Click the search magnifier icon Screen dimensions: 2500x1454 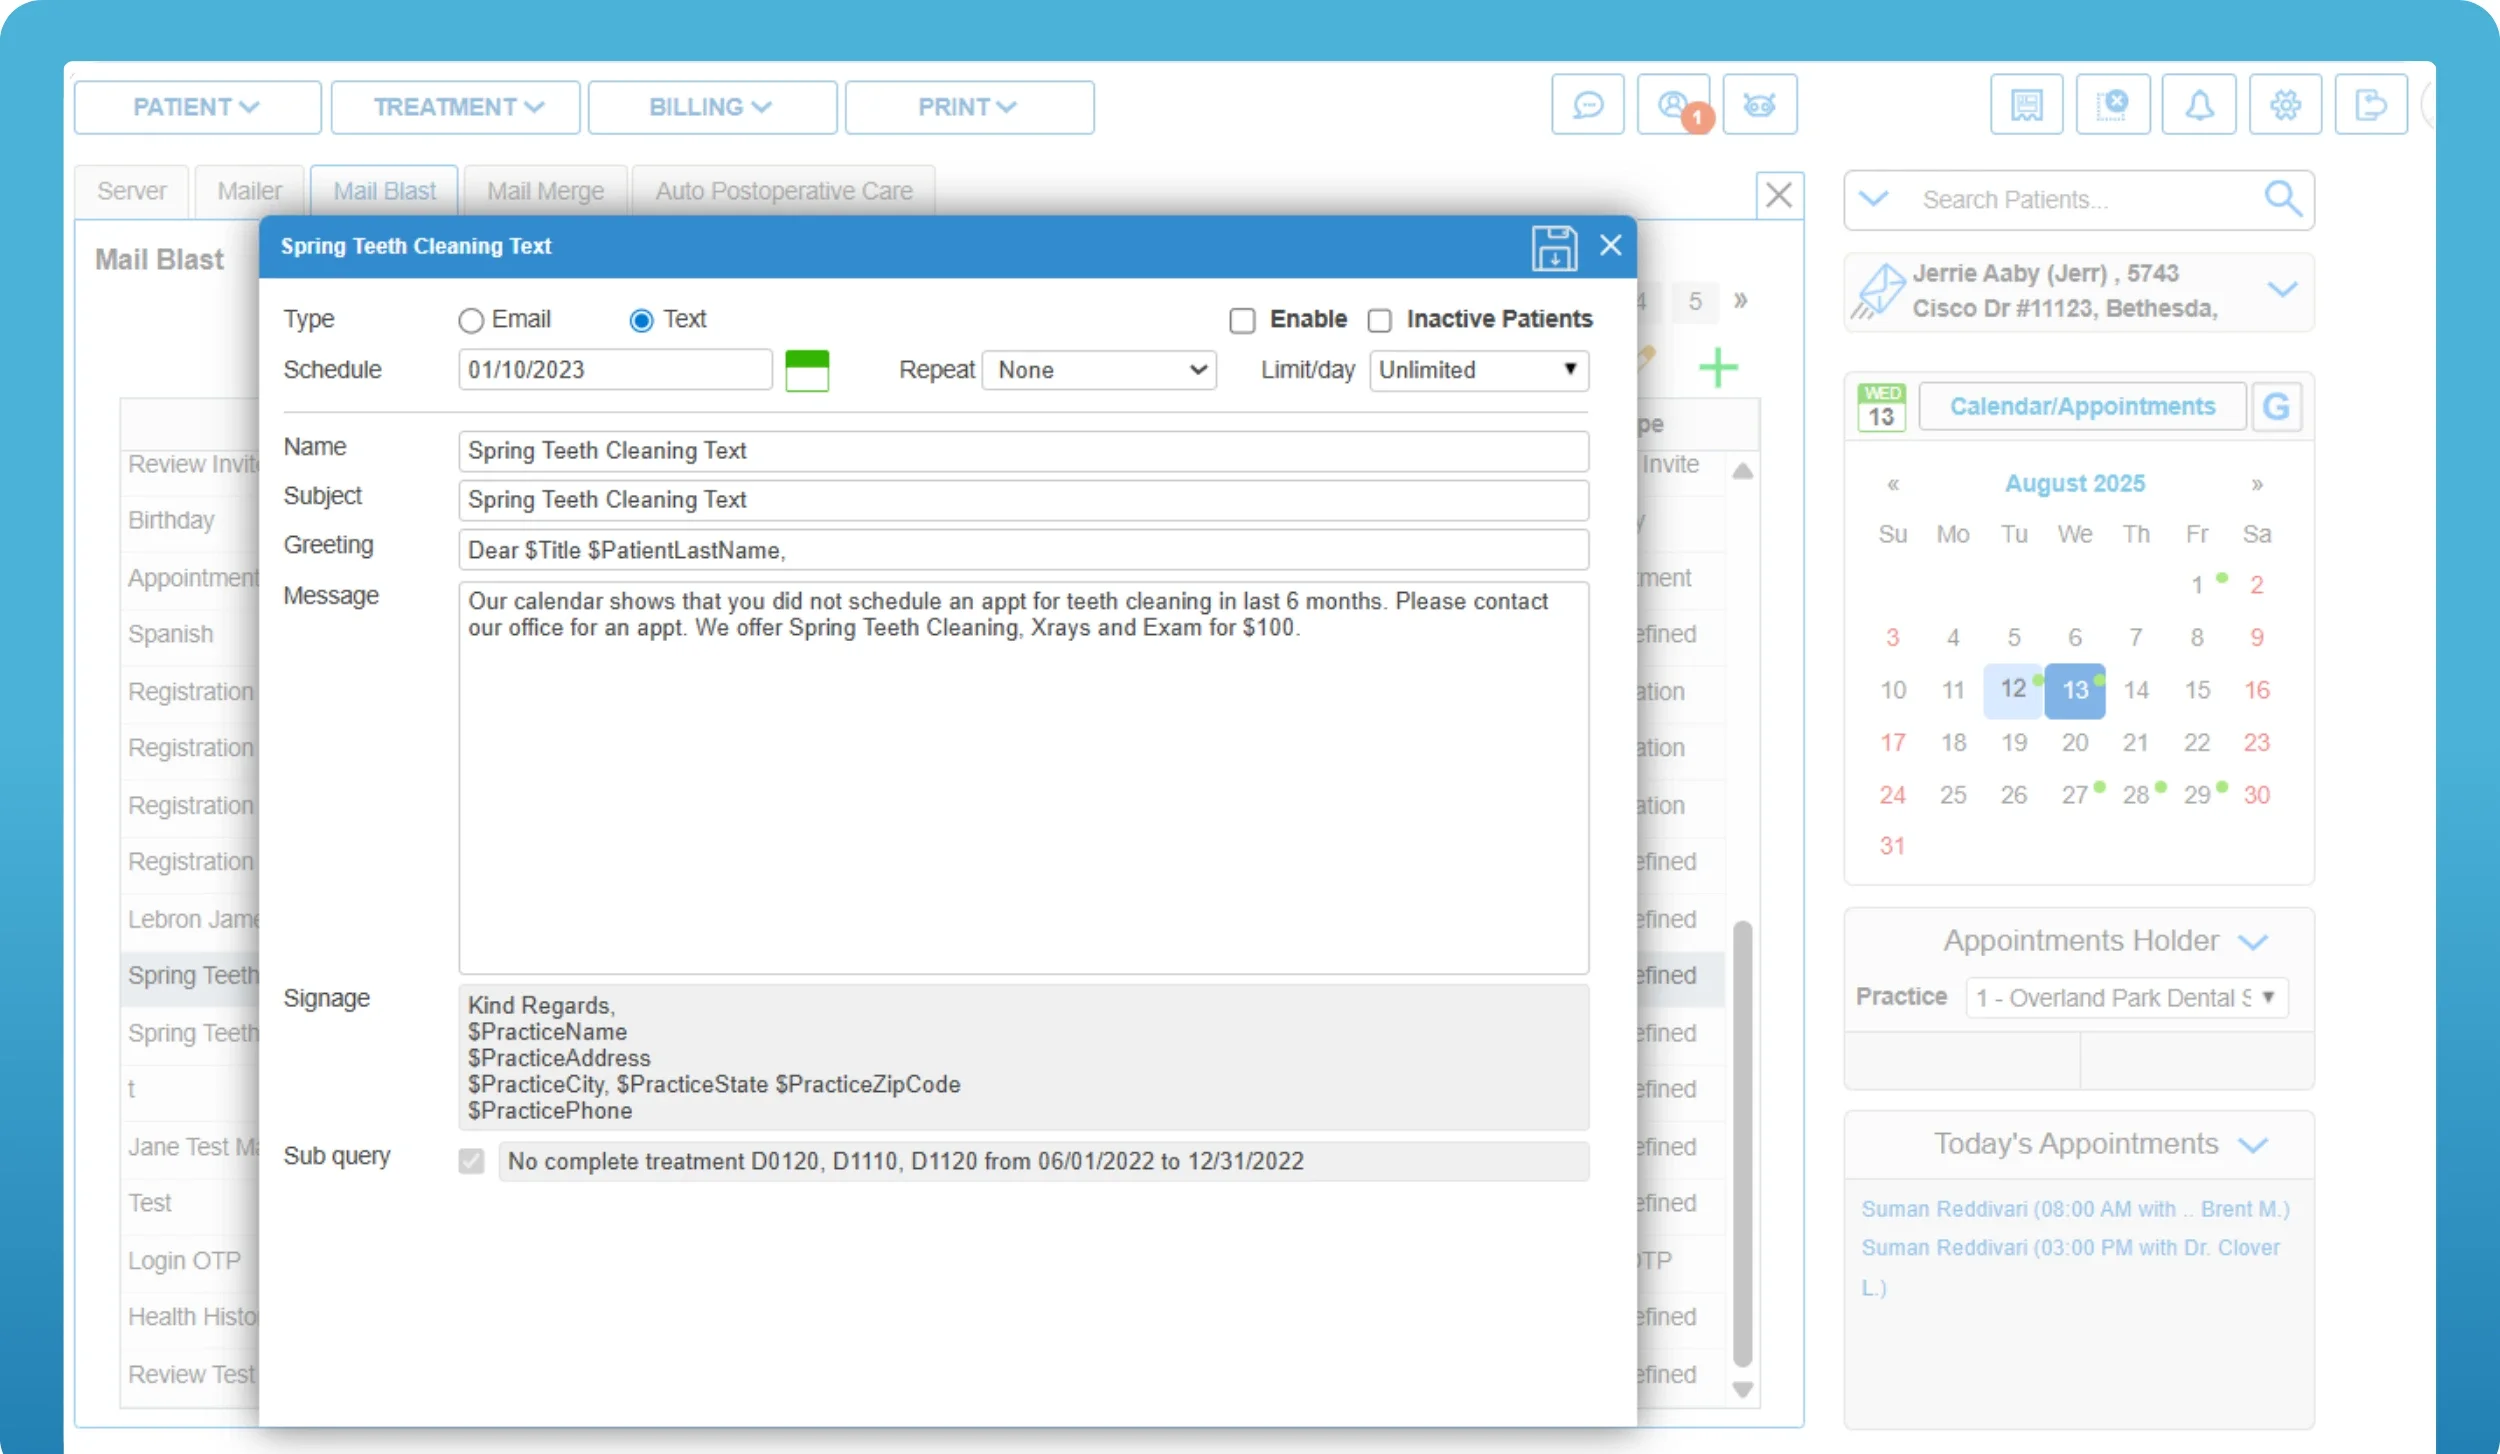coord(2283,199)
